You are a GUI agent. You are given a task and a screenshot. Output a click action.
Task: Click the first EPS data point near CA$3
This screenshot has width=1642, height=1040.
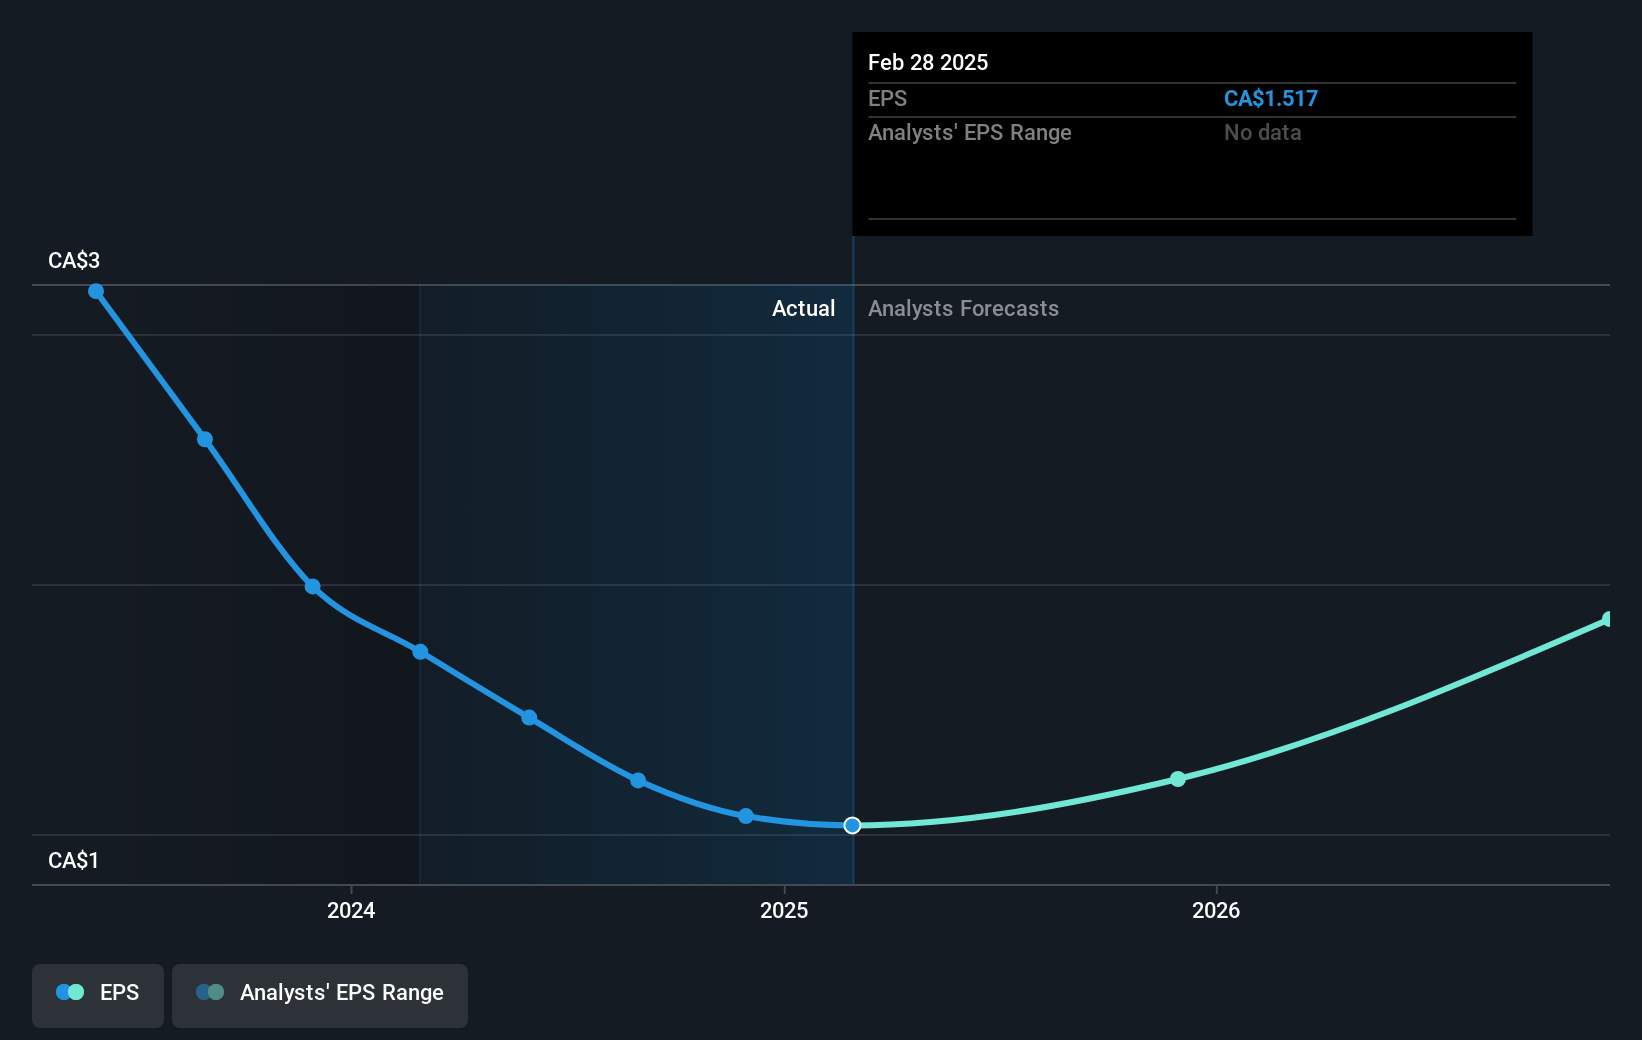coord(95,291)
